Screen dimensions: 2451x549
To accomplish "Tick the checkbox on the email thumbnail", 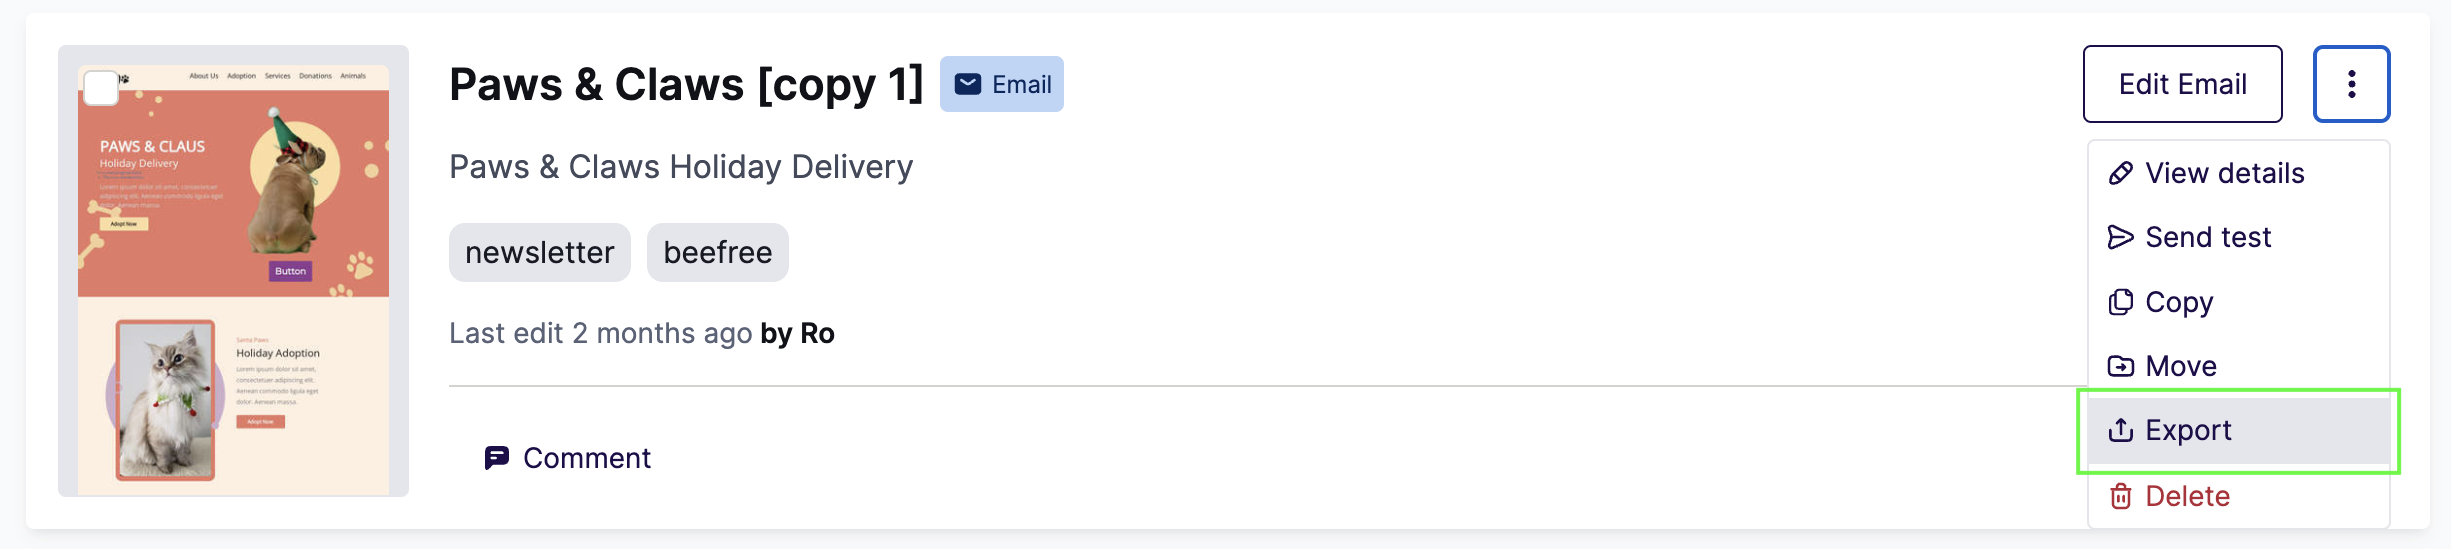I will (101, 88).
